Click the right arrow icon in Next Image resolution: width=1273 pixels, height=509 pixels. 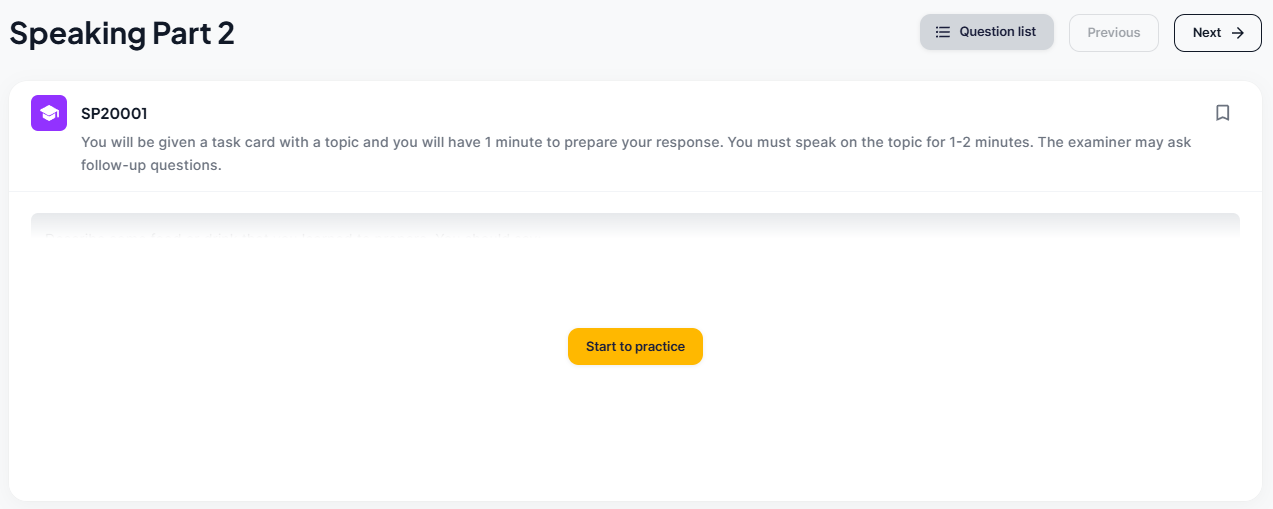coord(1238,33)
